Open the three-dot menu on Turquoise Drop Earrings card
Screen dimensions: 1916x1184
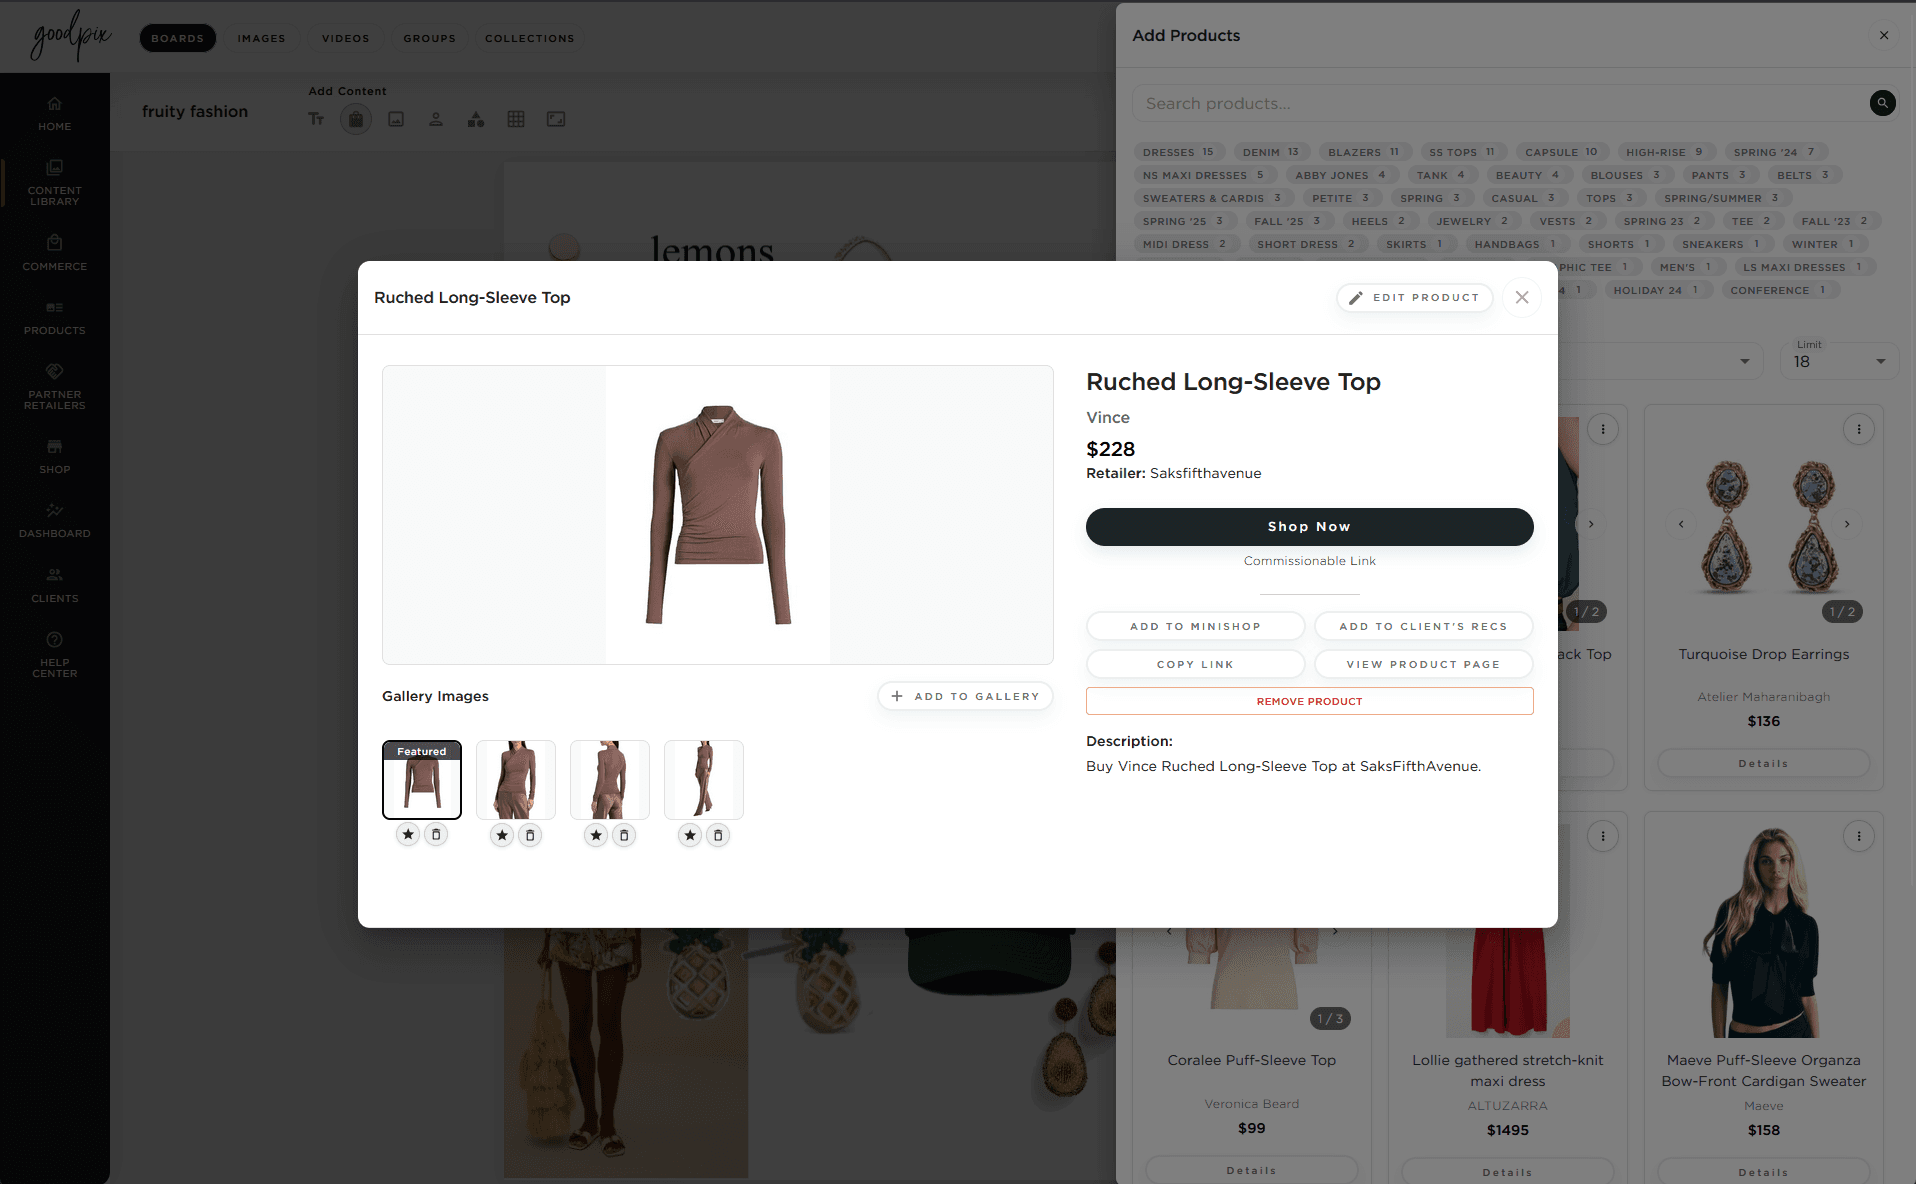pyautogui.click(x=1858, y=429)
